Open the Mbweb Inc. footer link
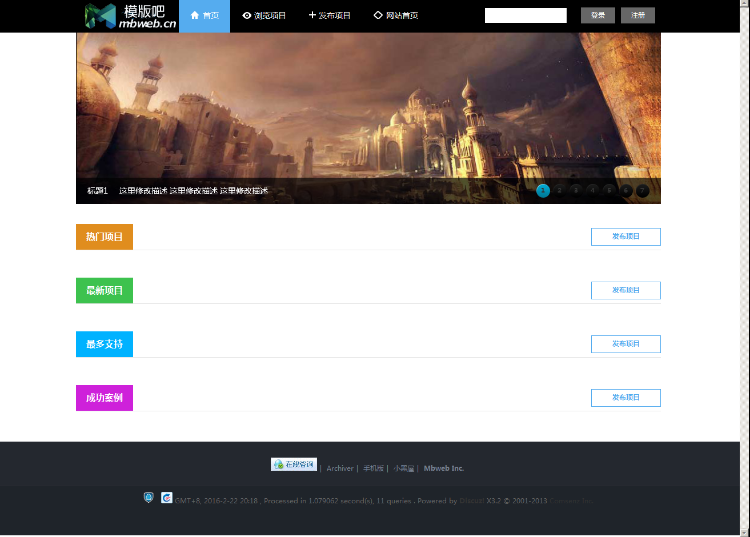The height and width of the screenshot is (537, 750). coord(444,469)
